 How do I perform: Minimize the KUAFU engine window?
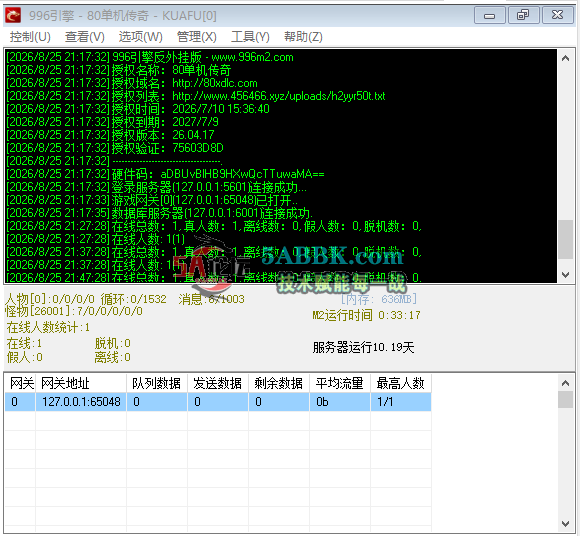click(x=490, y=15)
